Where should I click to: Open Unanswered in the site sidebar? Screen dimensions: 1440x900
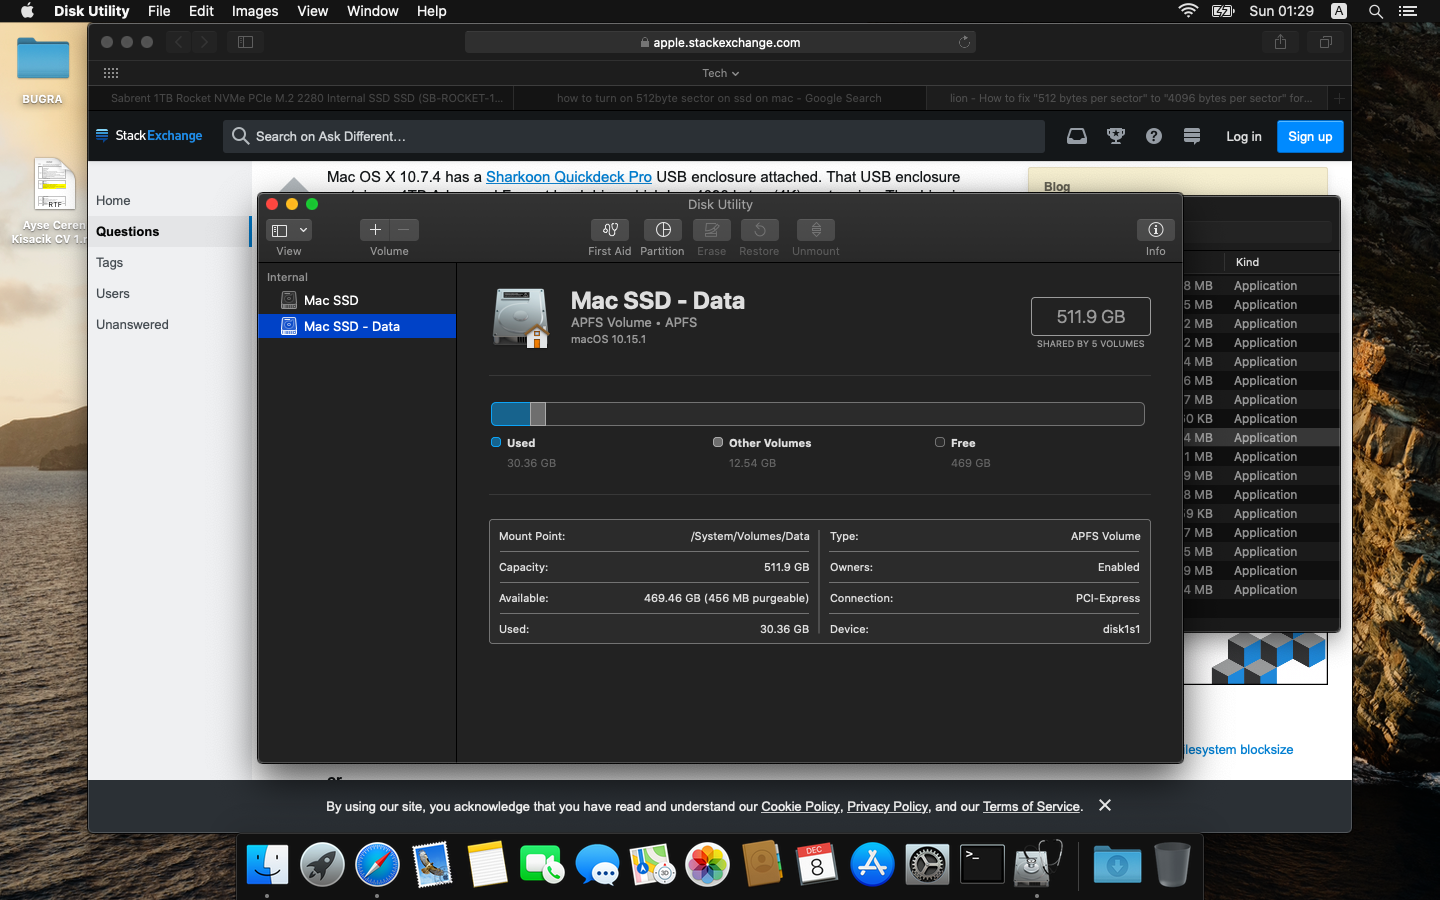coord(132,324)
